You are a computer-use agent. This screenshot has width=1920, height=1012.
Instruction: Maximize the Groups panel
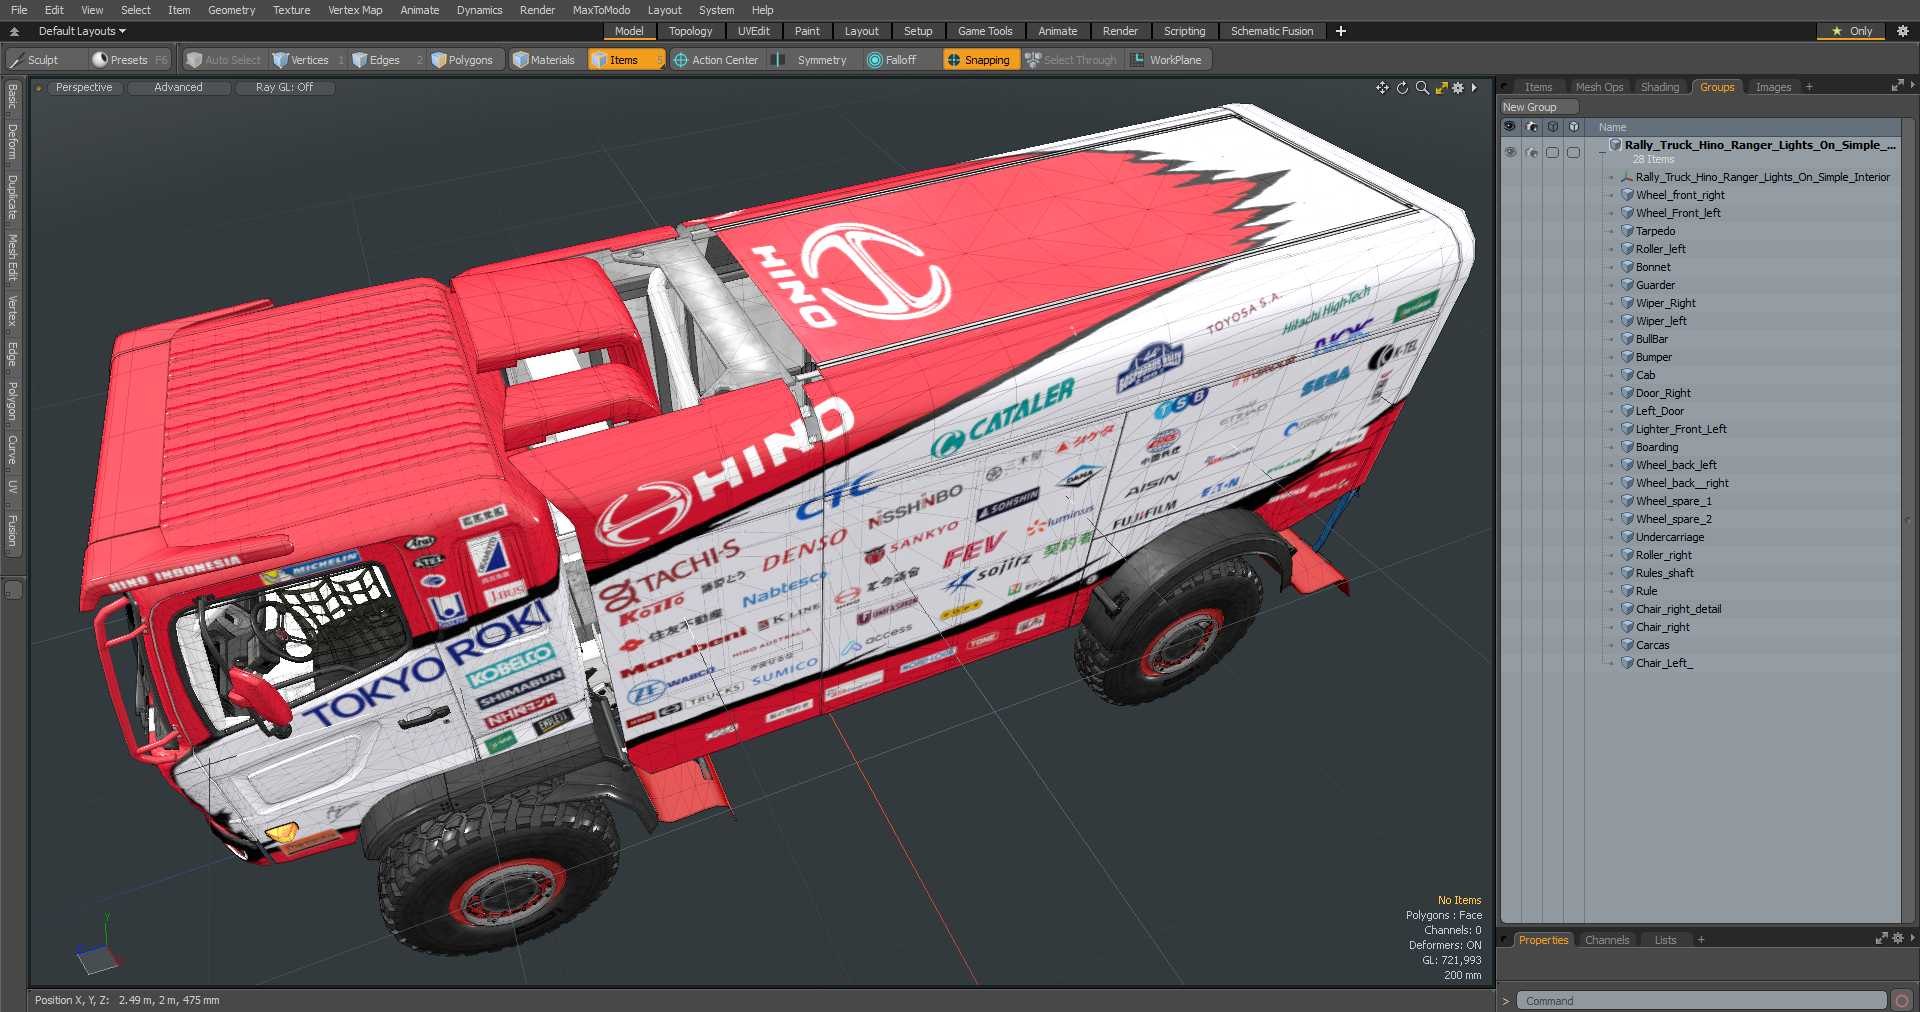pos(1896,87)
